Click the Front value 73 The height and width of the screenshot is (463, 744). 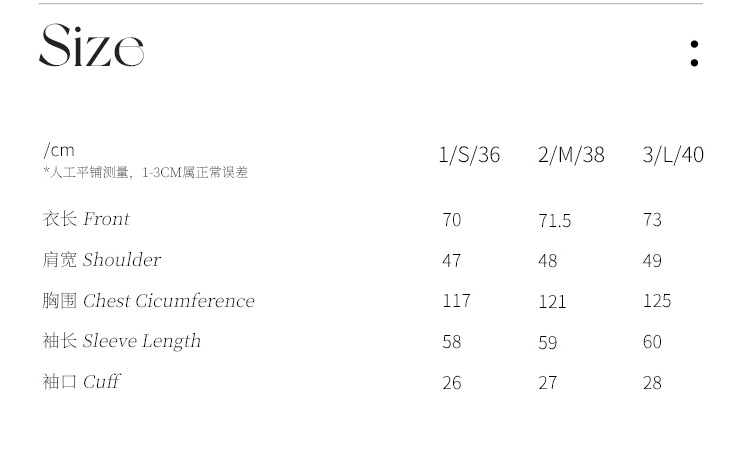coord(652,220)
